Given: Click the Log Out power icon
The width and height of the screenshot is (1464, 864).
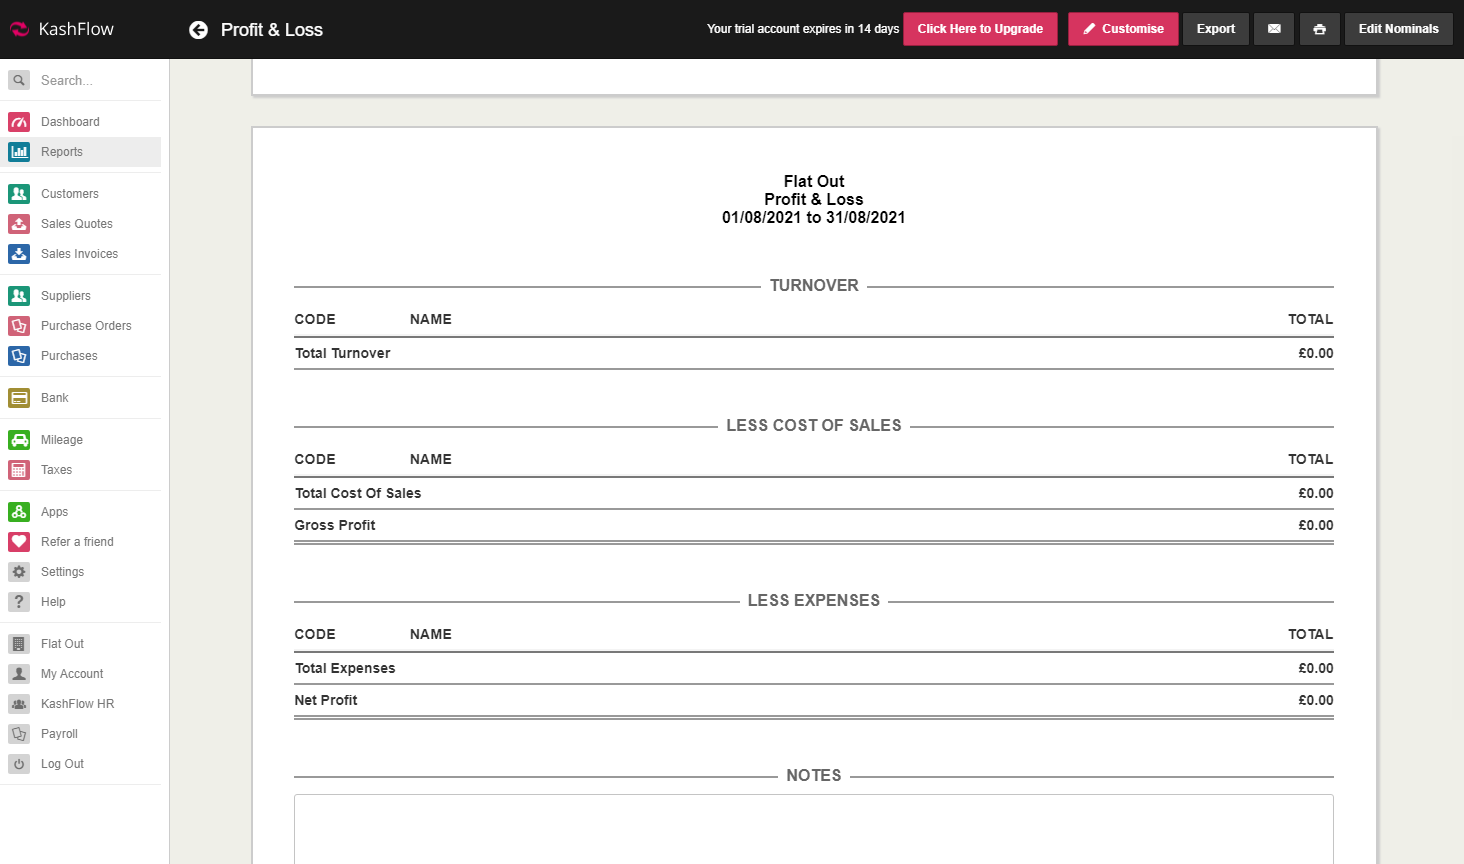Looking at the screenshot, I should point(19,764).
